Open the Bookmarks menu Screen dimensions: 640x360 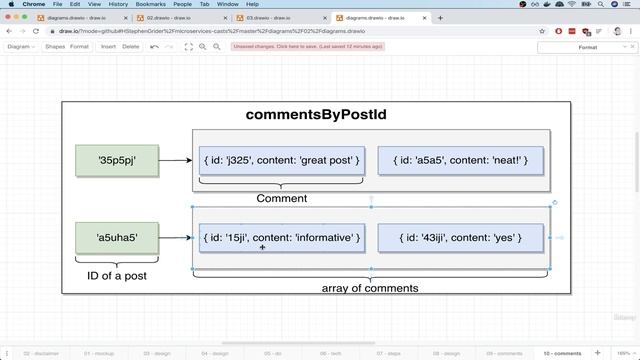point(151,4)
